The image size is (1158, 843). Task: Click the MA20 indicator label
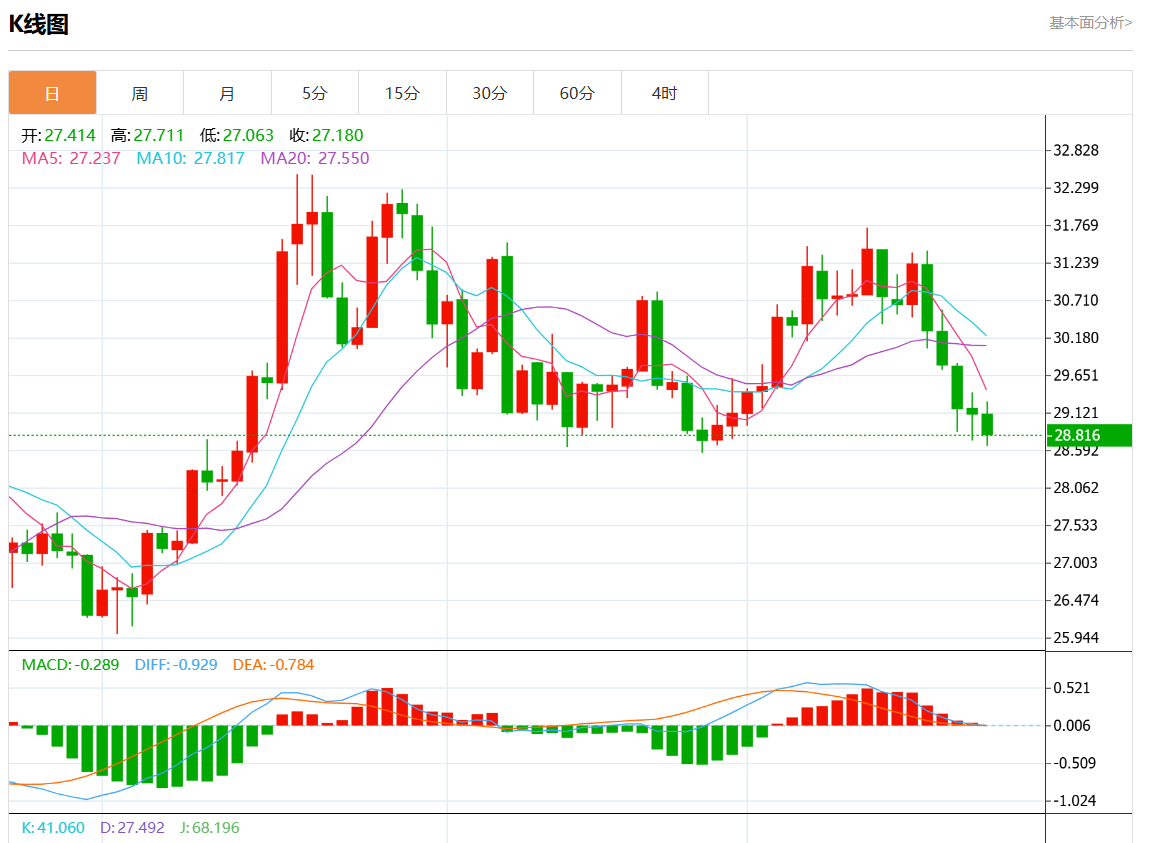pyautogui.click(x=314, y=158)
